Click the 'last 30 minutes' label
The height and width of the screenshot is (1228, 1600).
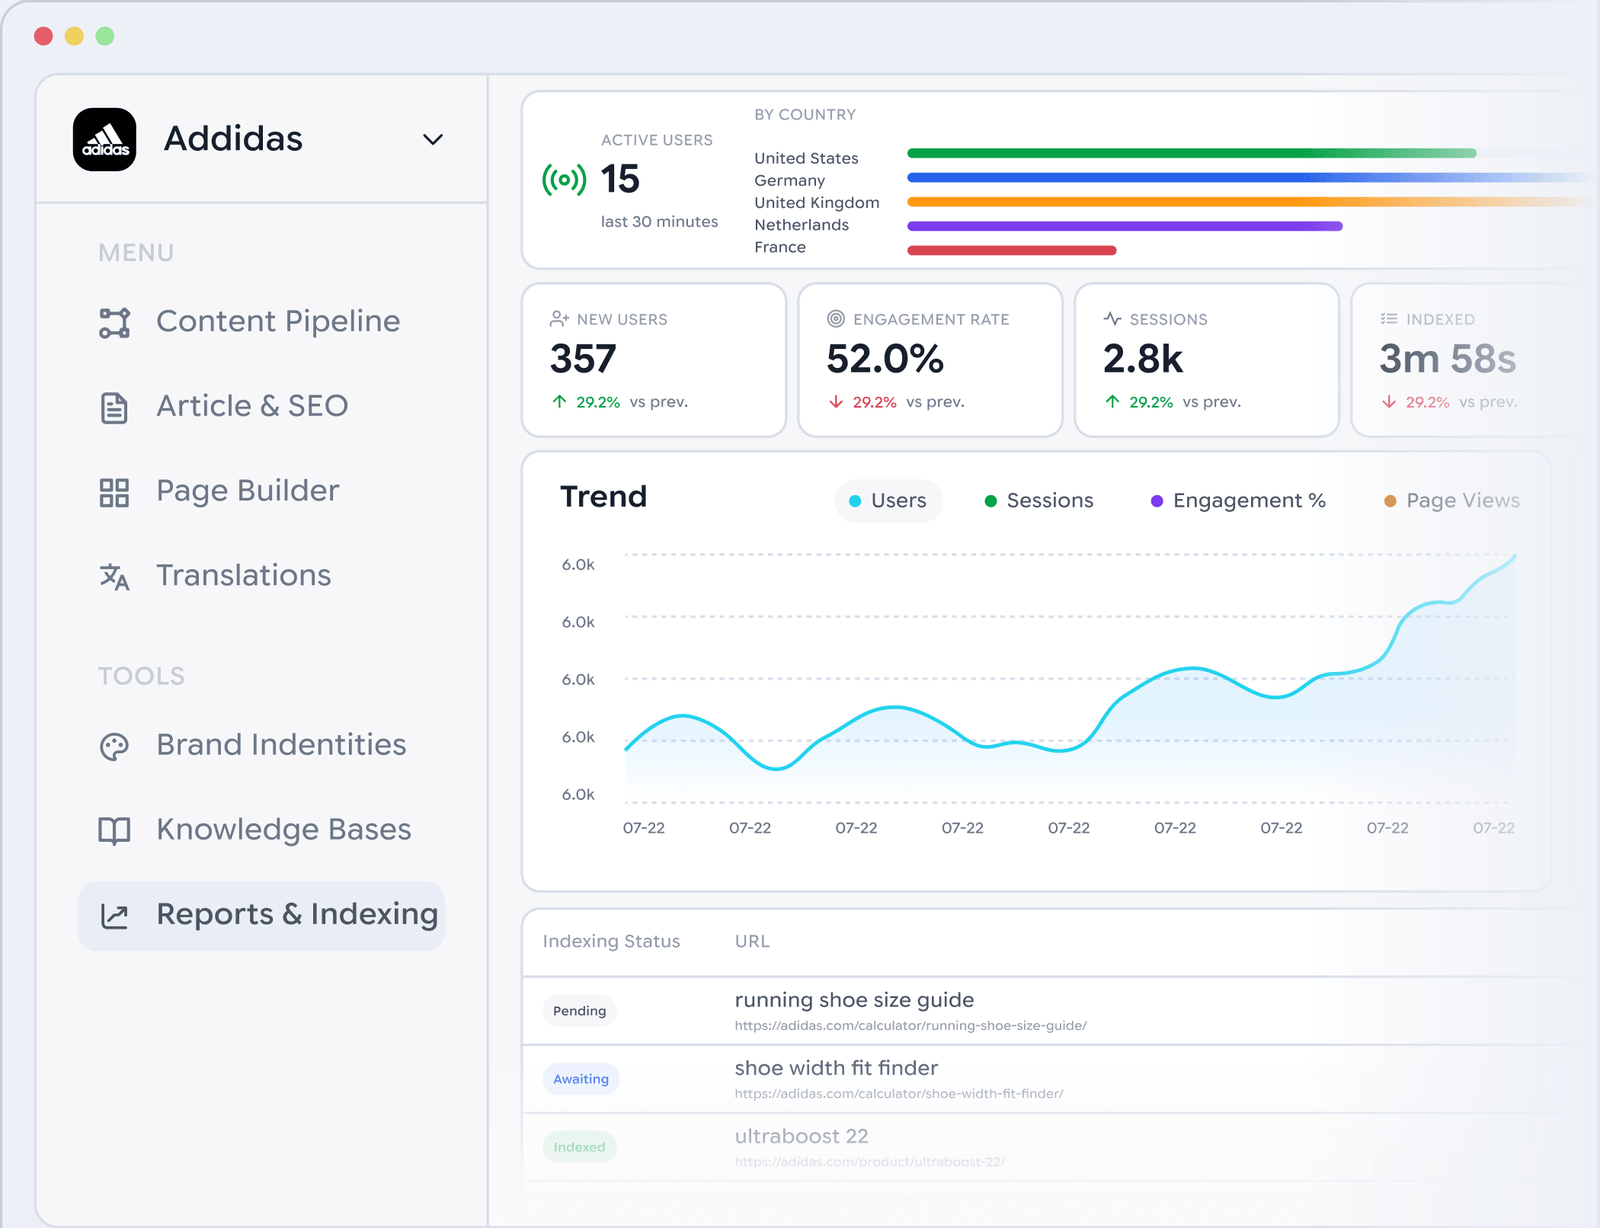click(660, 222)
